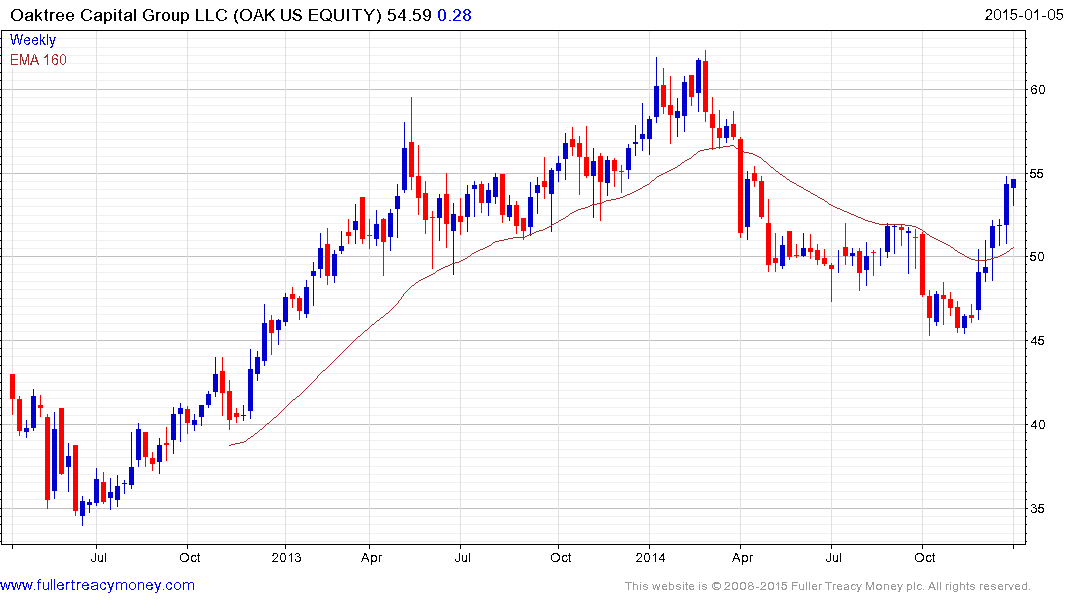Click the 'EMA 160' legend label

pyautogui.click(x=38, y=60)
